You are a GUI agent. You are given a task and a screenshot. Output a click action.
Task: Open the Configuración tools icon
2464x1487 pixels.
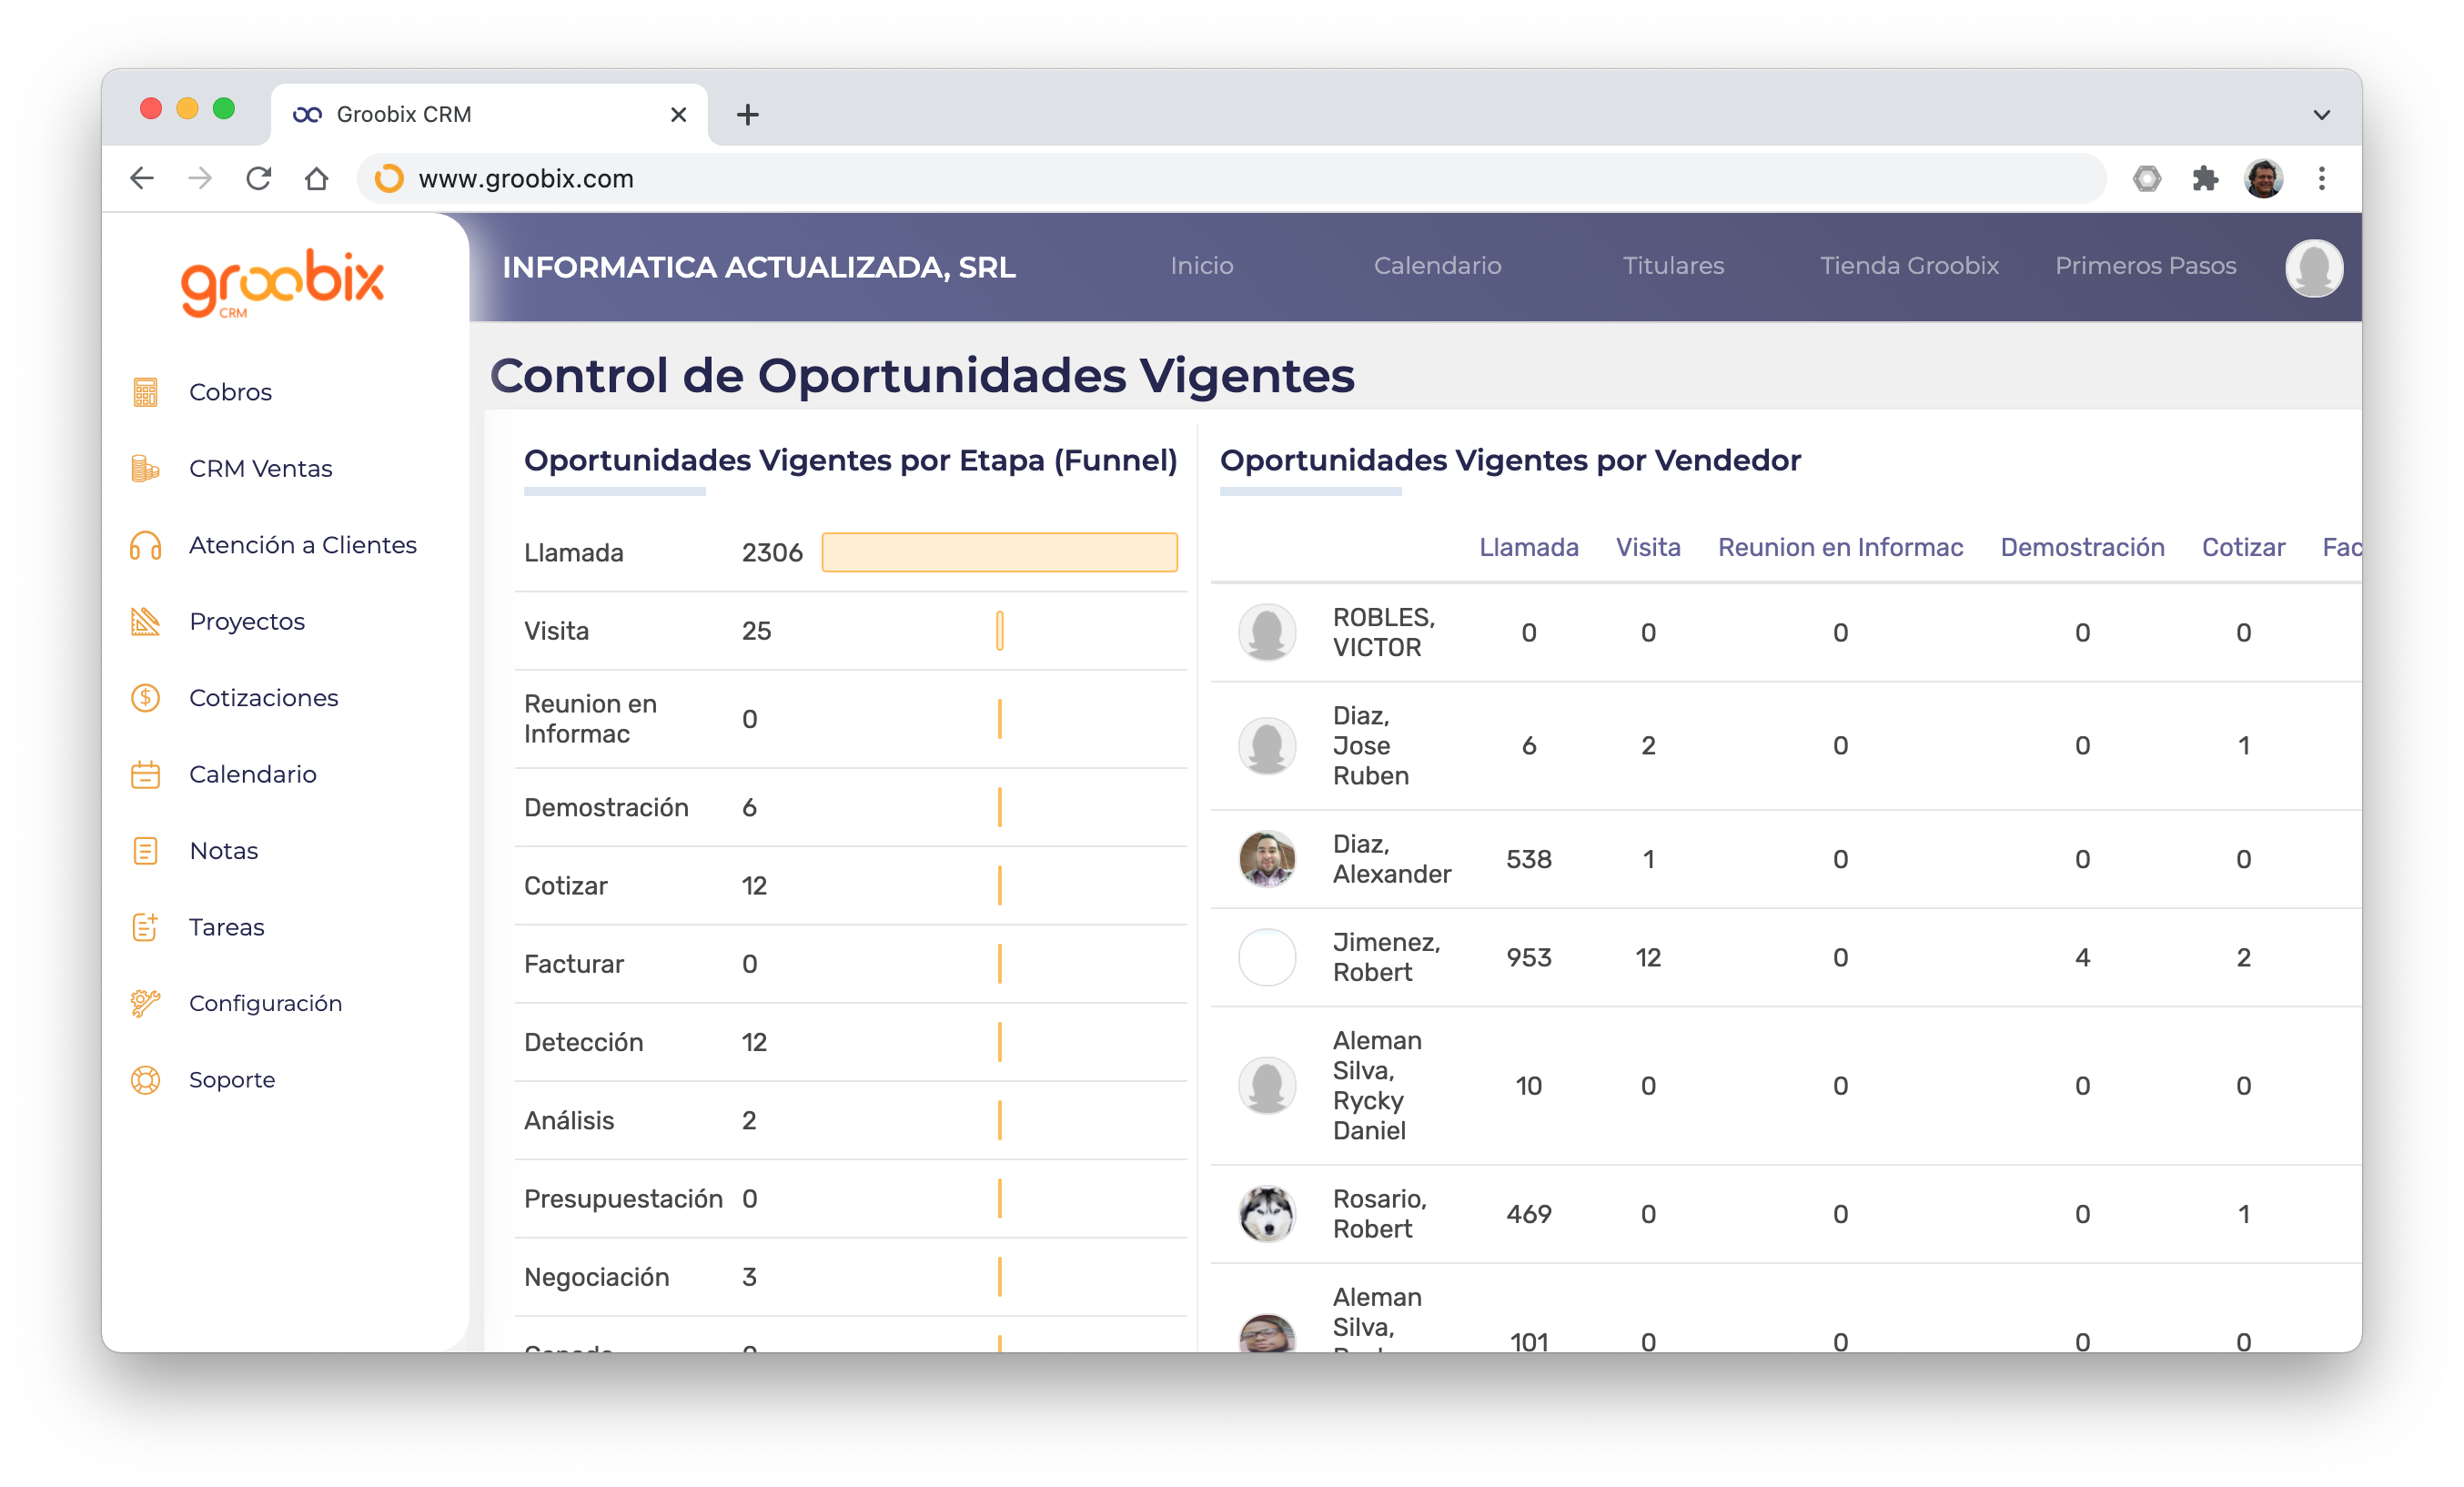pos(145,1003)
